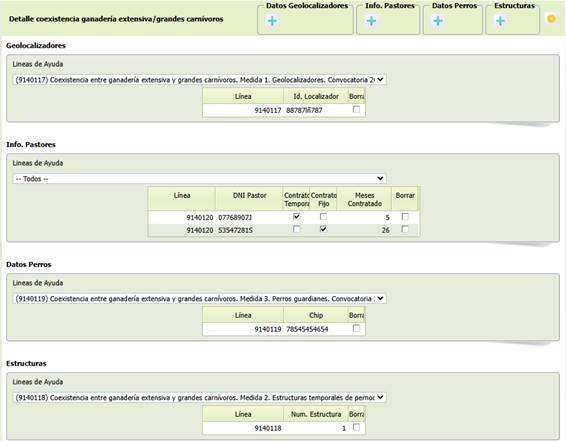Click the Num. Estructura column header
The width and height of the screenshot is (566, 441).
[316, 414]
